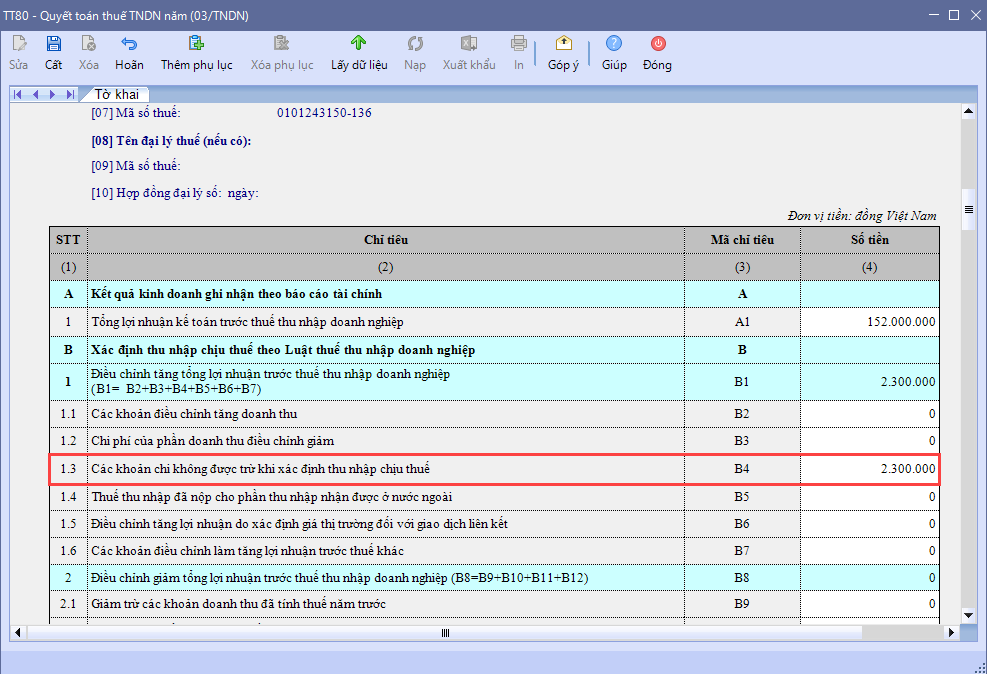The image size is (987, 674).
Task: Click the Sửa edit icon
Action: [19, 52]
